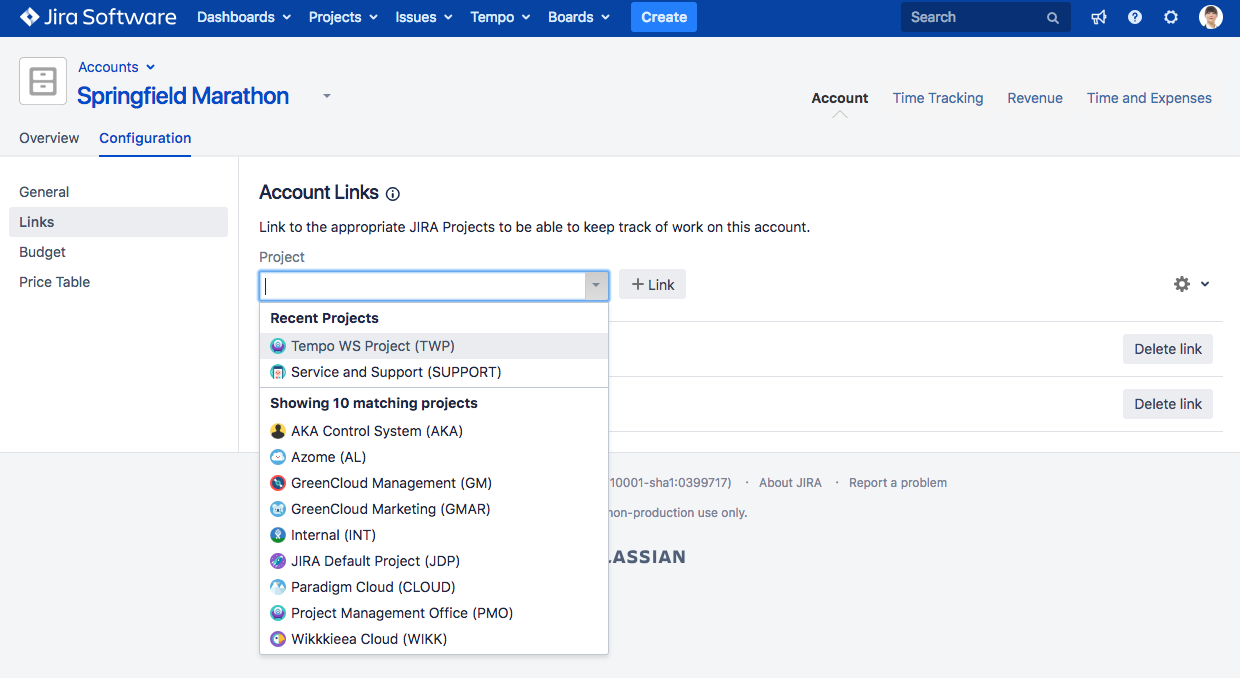Click the user profile avatar
This screenshot has height=678, width=1240.
click(1210, 17)
